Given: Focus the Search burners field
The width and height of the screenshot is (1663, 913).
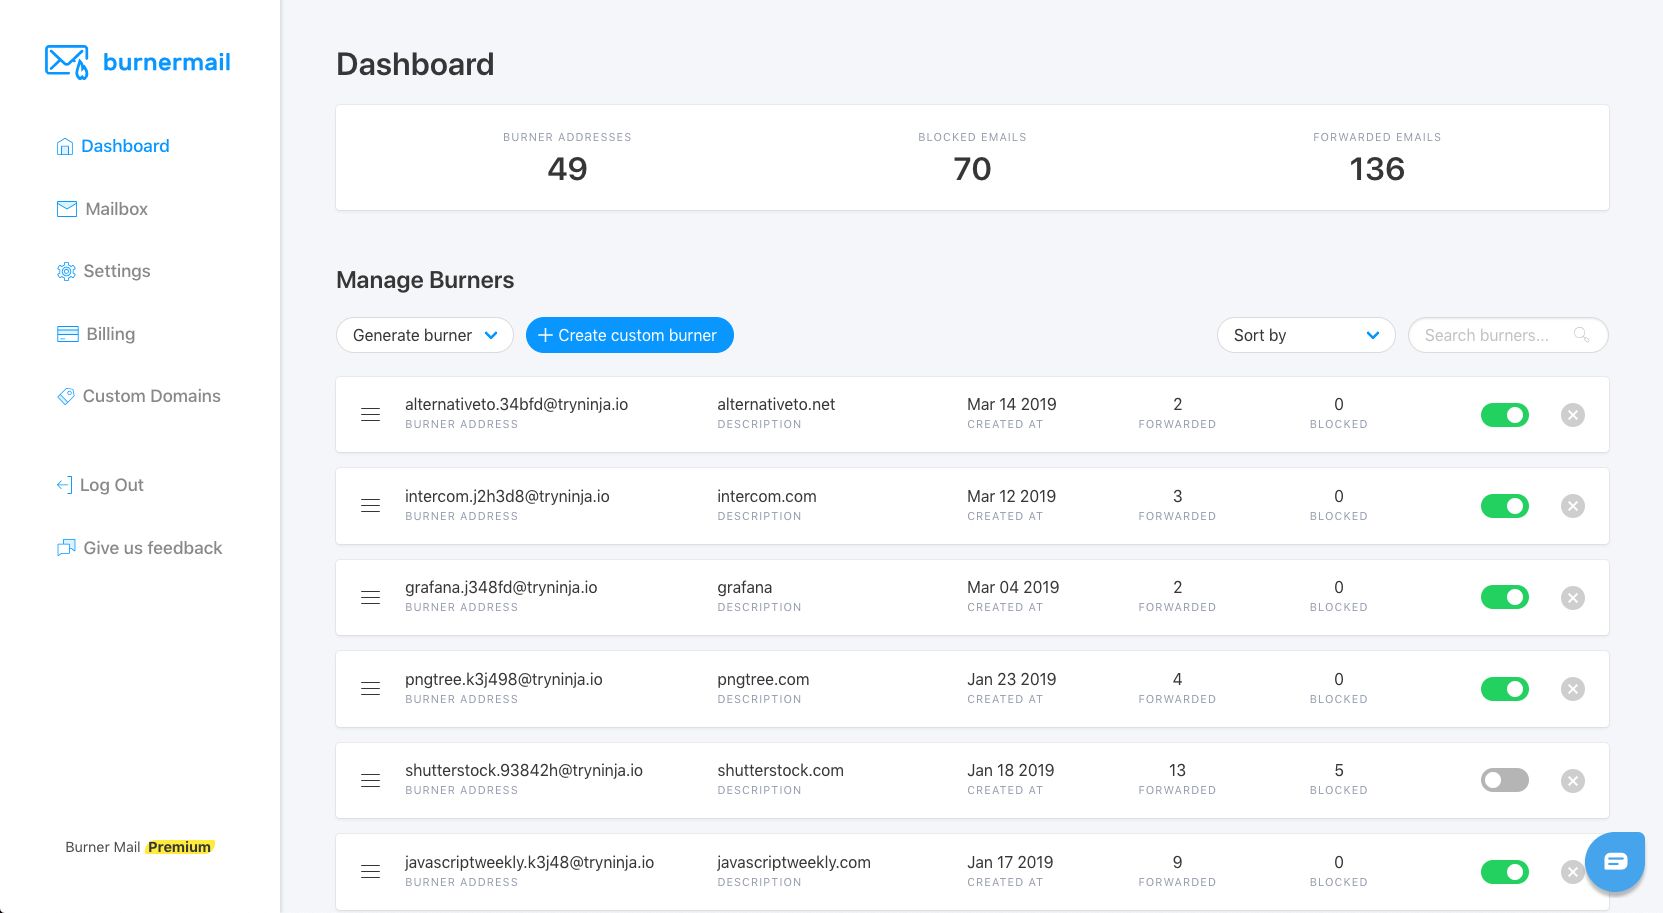Looking at the screenshot, I should [1508, 335].
